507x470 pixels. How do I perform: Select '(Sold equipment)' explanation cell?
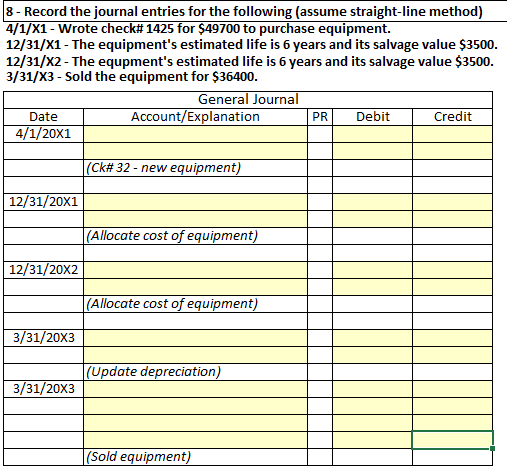click(x=195, y=457)
